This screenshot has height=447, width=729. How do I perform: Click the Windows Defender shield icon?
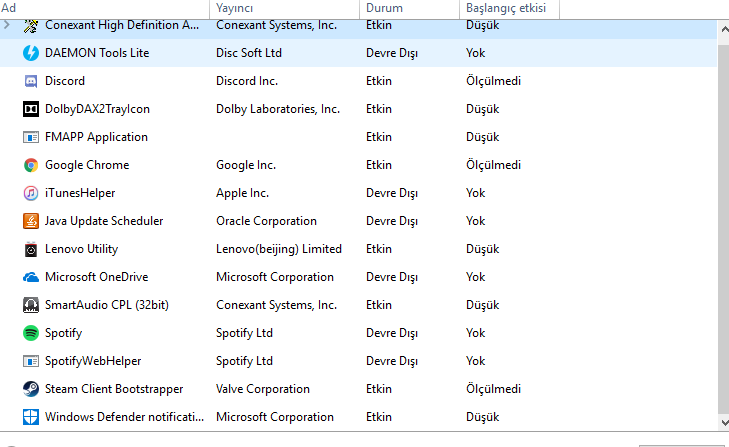(x=30, y=417)
